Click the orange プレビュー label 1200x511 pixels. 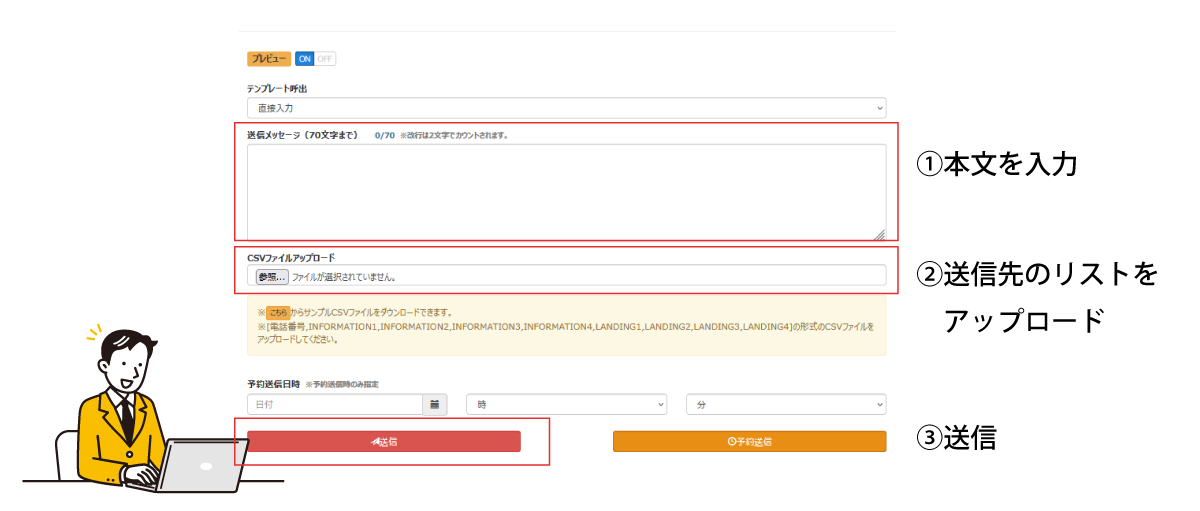point(269,59)
